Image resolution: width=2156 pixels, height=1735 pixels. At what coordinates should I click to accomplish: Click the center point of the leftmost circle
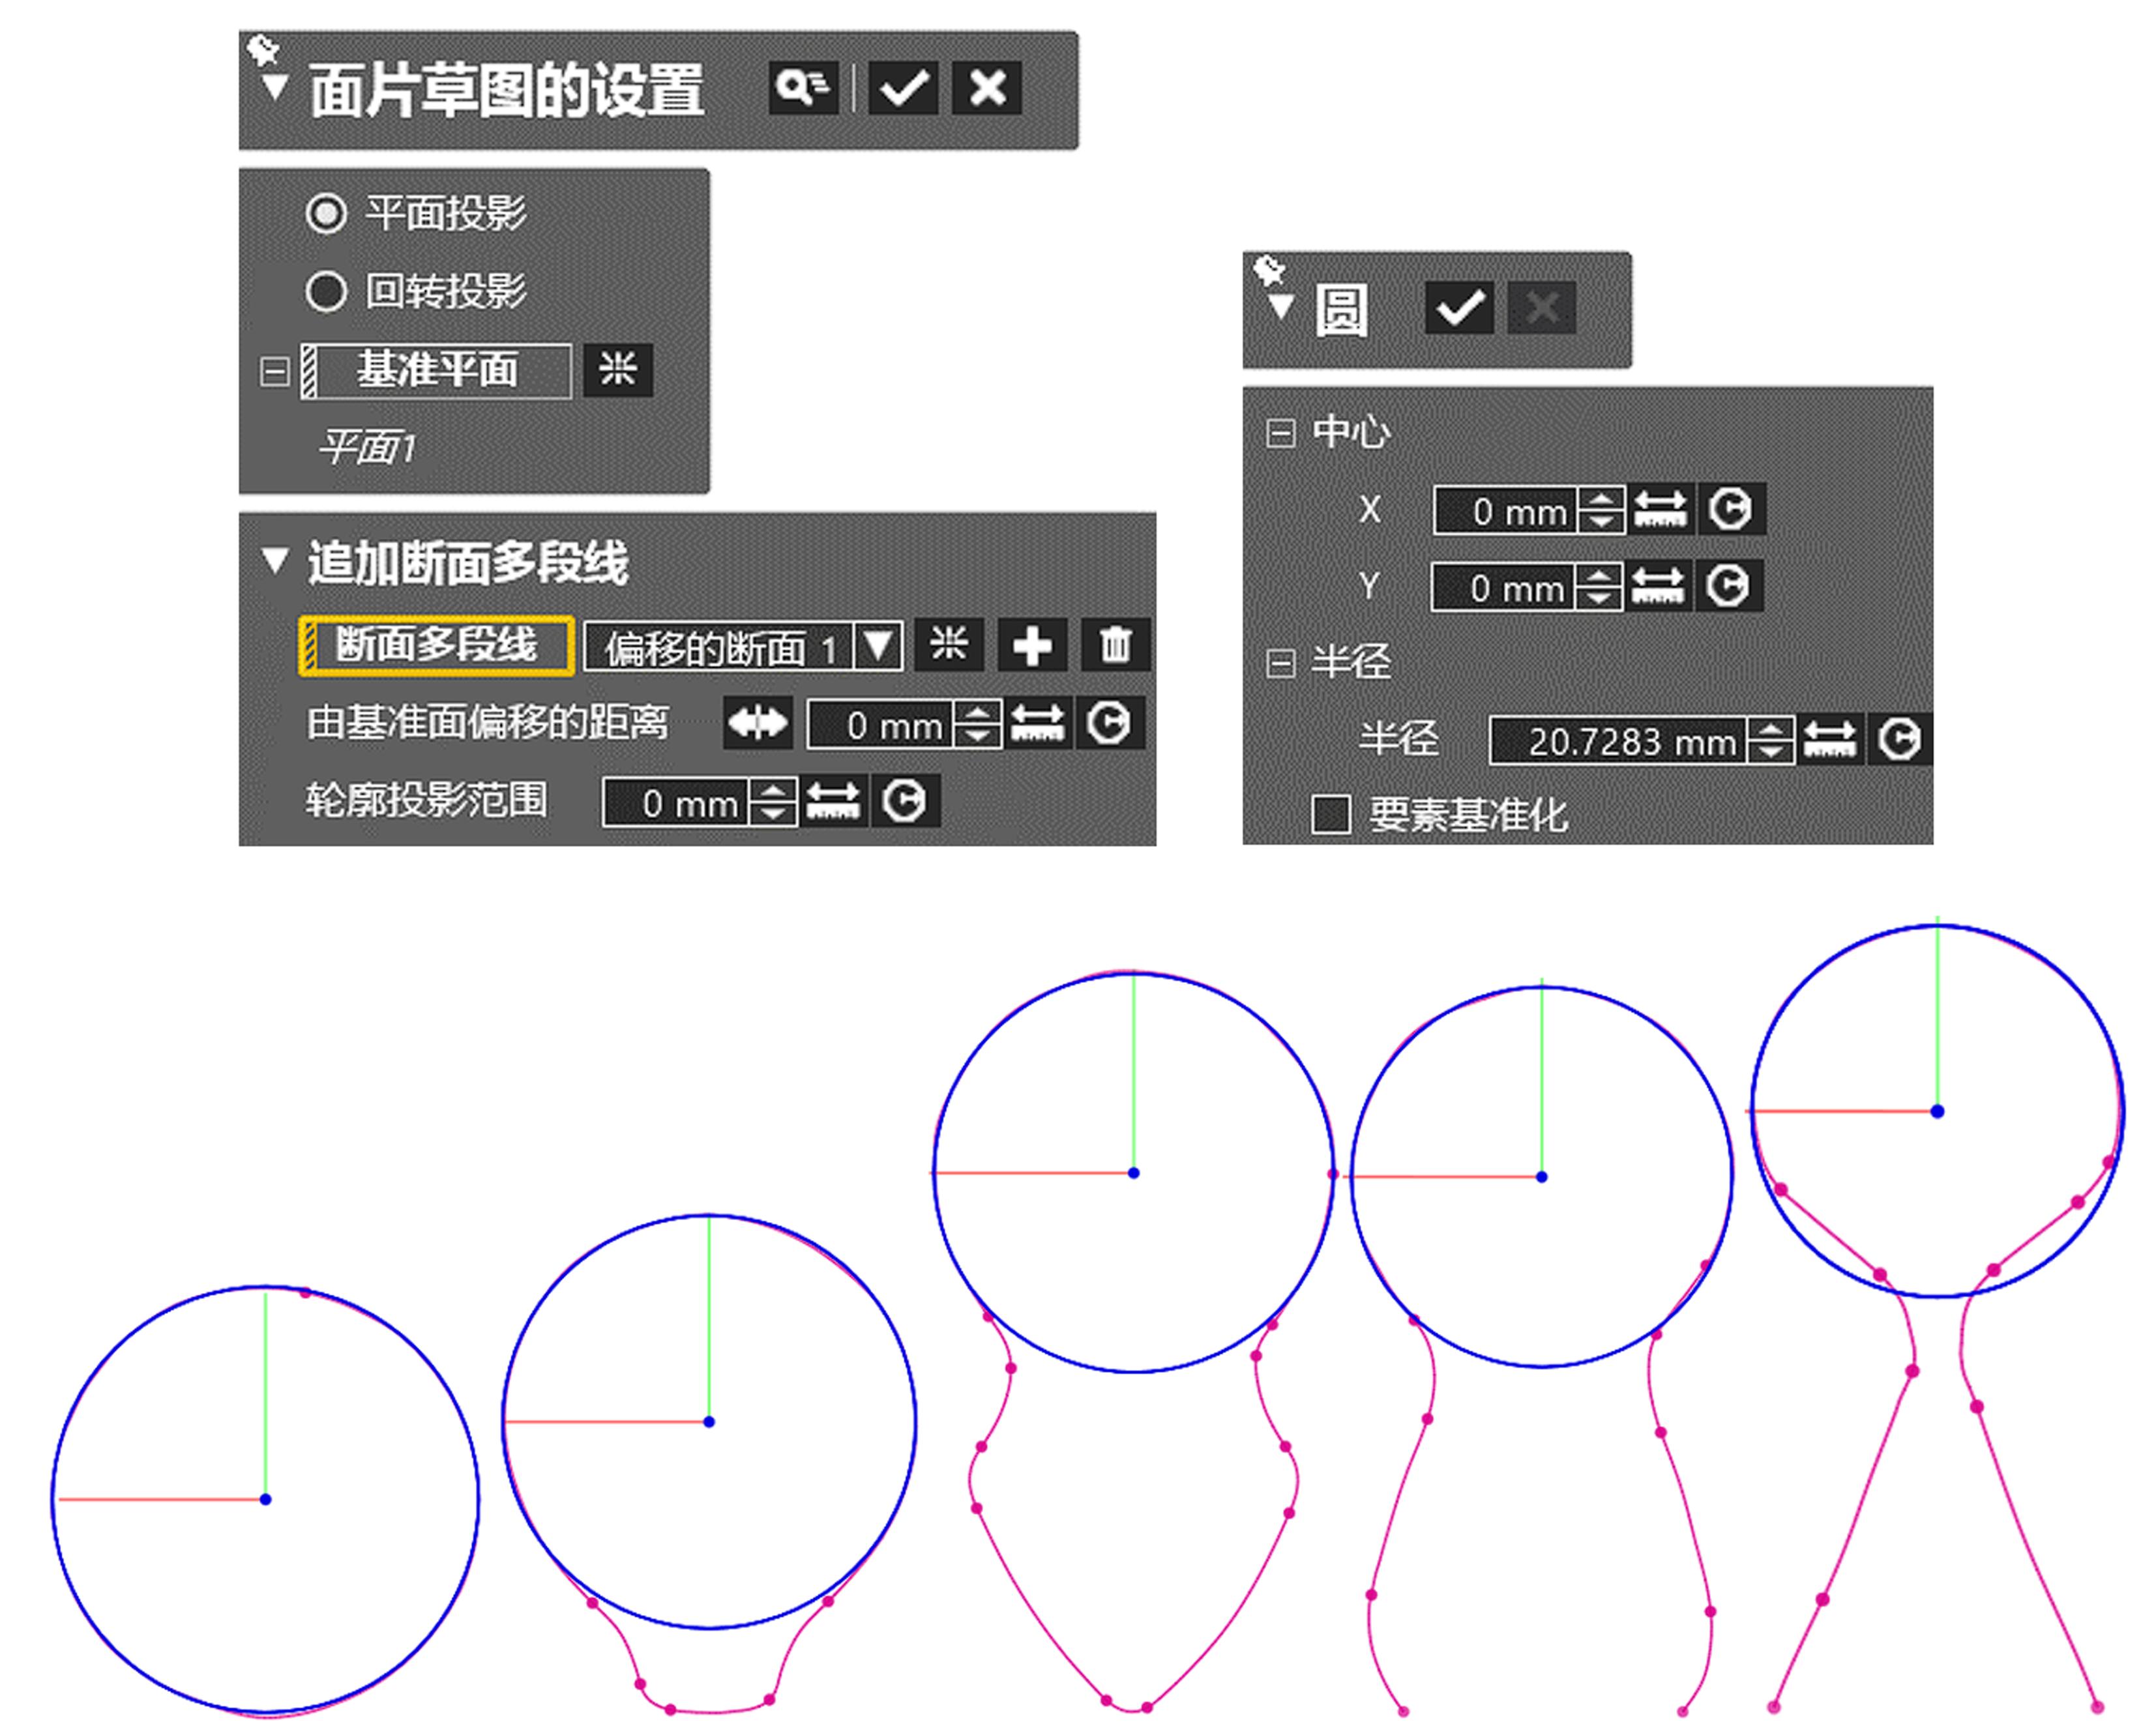point(265,1499)
